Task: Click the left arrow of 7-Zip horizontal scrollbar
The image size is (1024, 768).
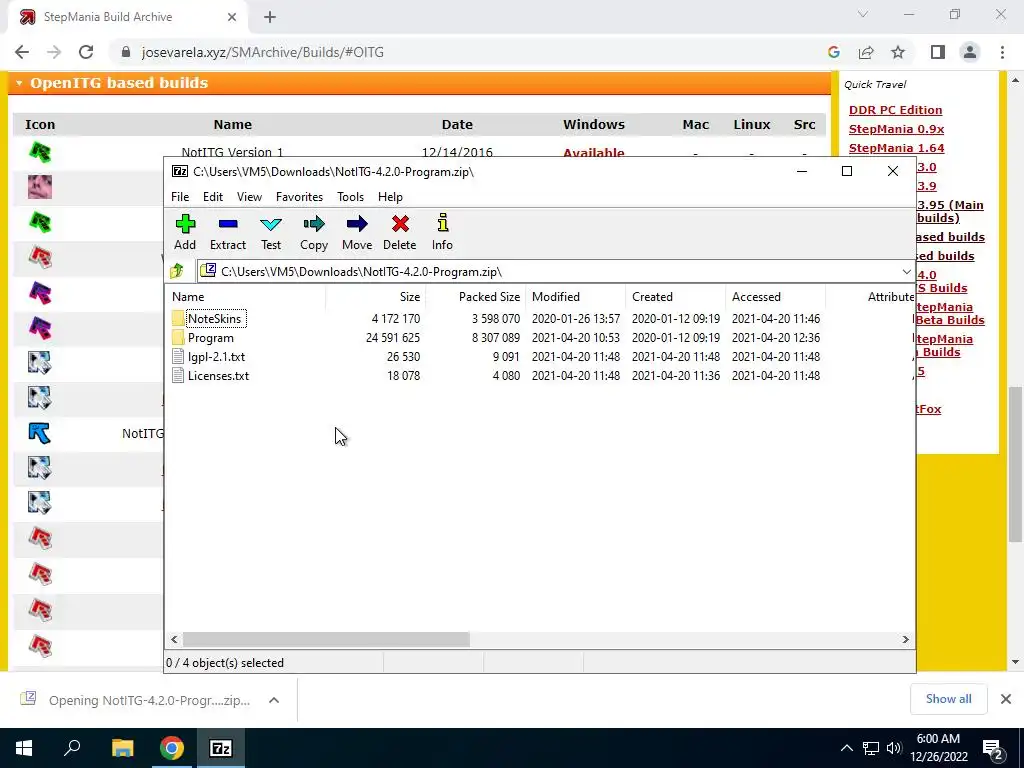Action: tap(174, 639)
